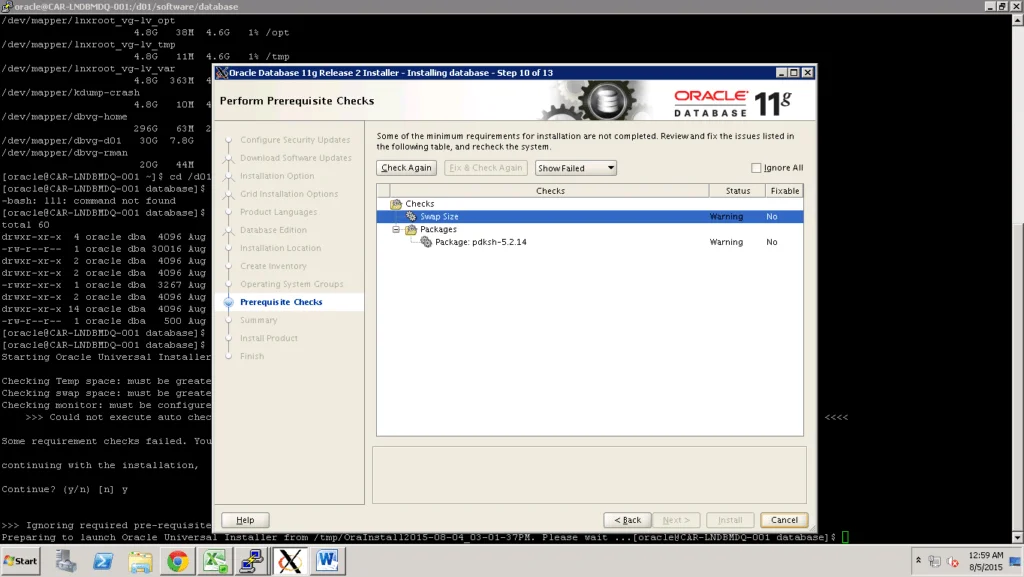The width and height of the screenshot is (1024, 577).
Task: Click the Oracle installer title bar icon
Action: [221, 72]
